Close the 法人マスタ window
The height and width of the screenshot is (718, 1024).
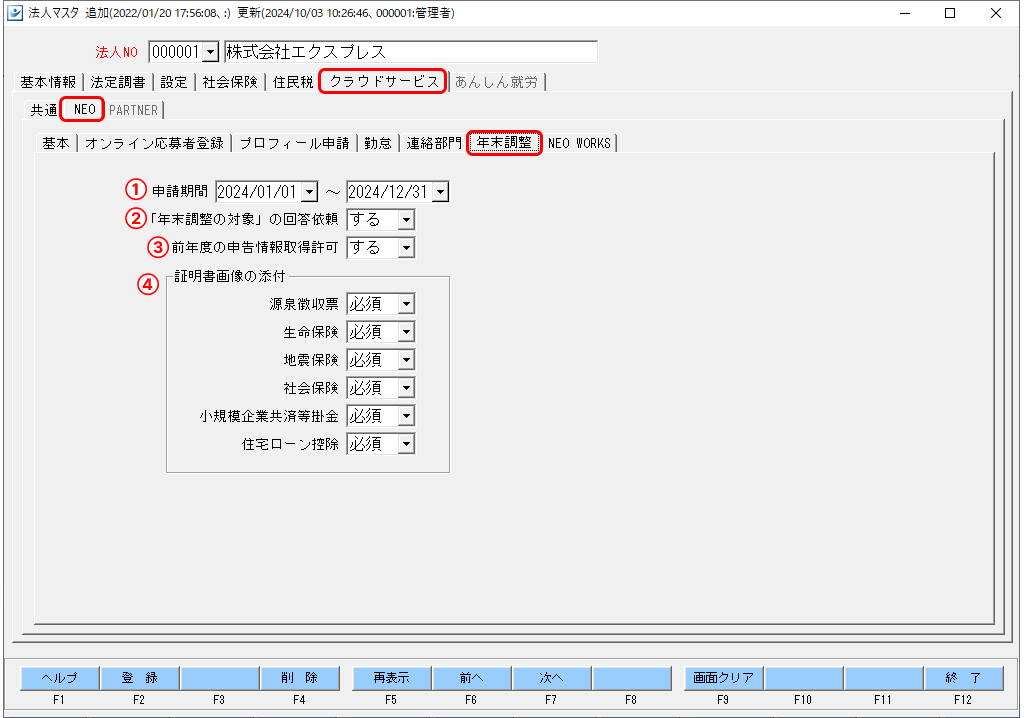click(x=996, y=13)
